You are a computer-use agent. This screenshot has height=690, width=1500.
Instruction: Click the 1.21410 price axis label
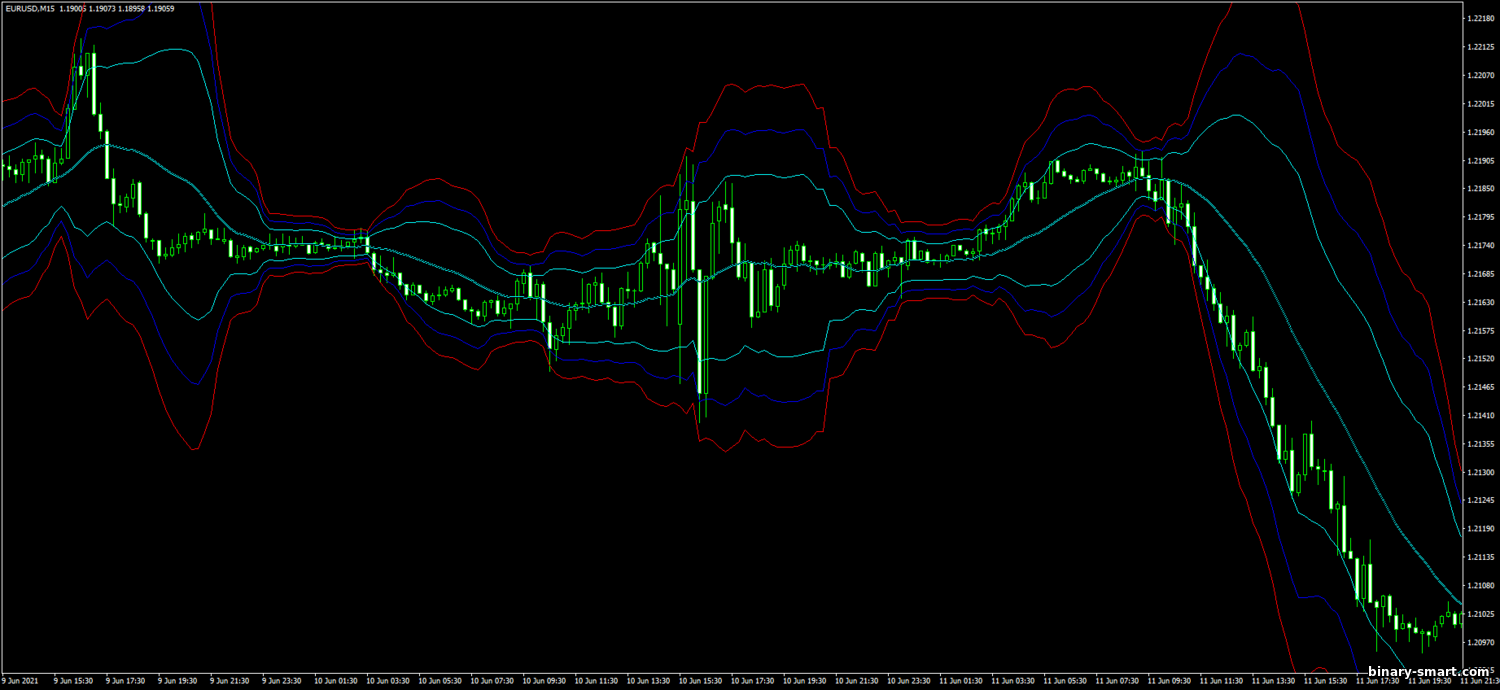point(1481,415)
